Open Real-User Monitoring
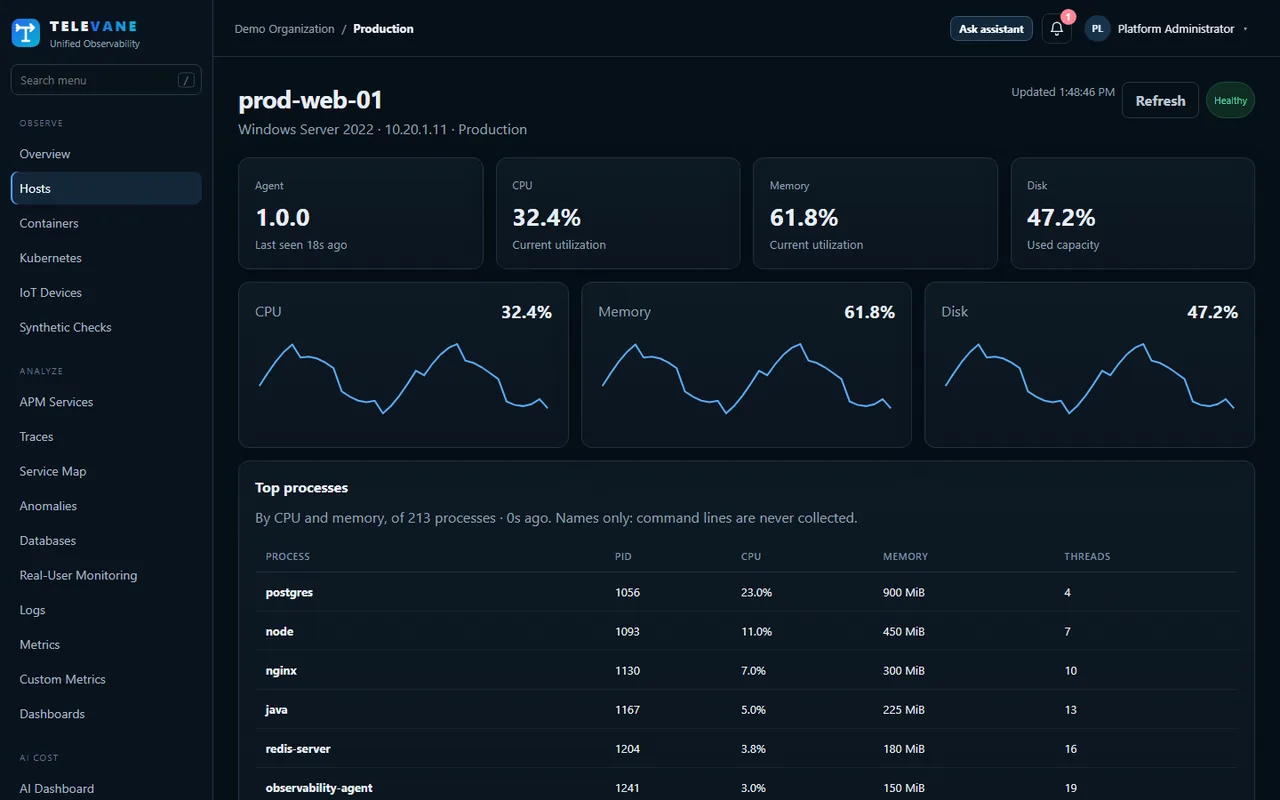 point(106,575)
